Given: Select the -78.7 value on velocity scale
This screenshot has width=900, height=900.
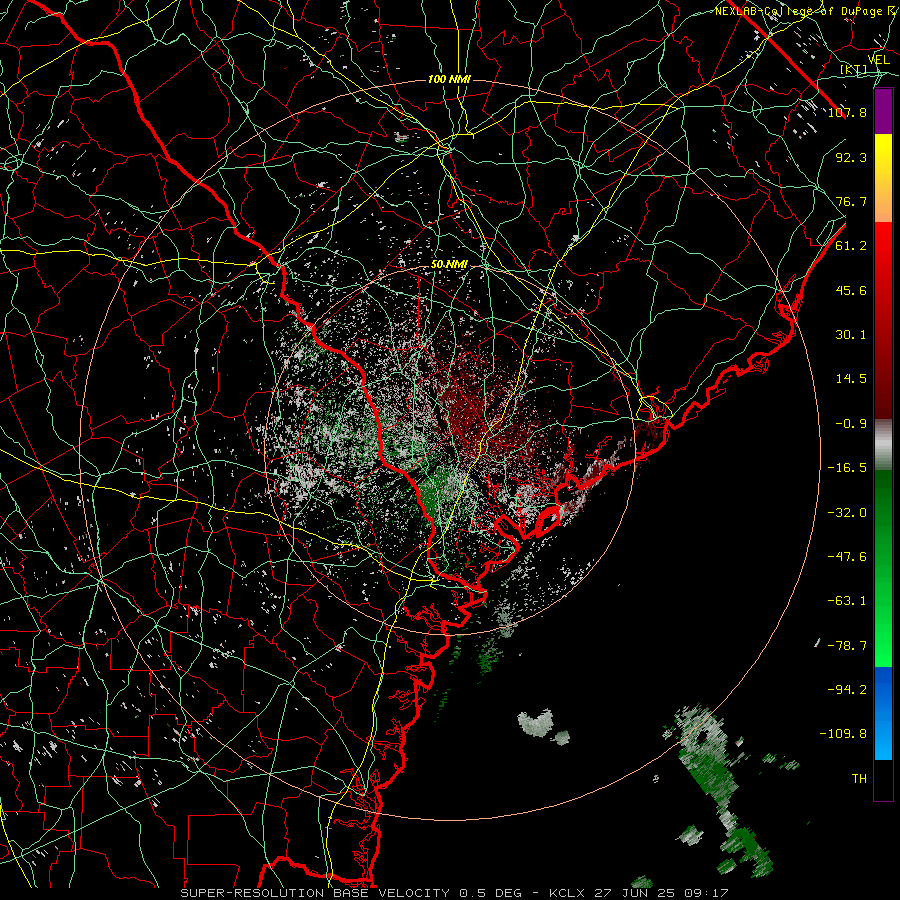Looking at the screenshot, I should coord(847,646).
